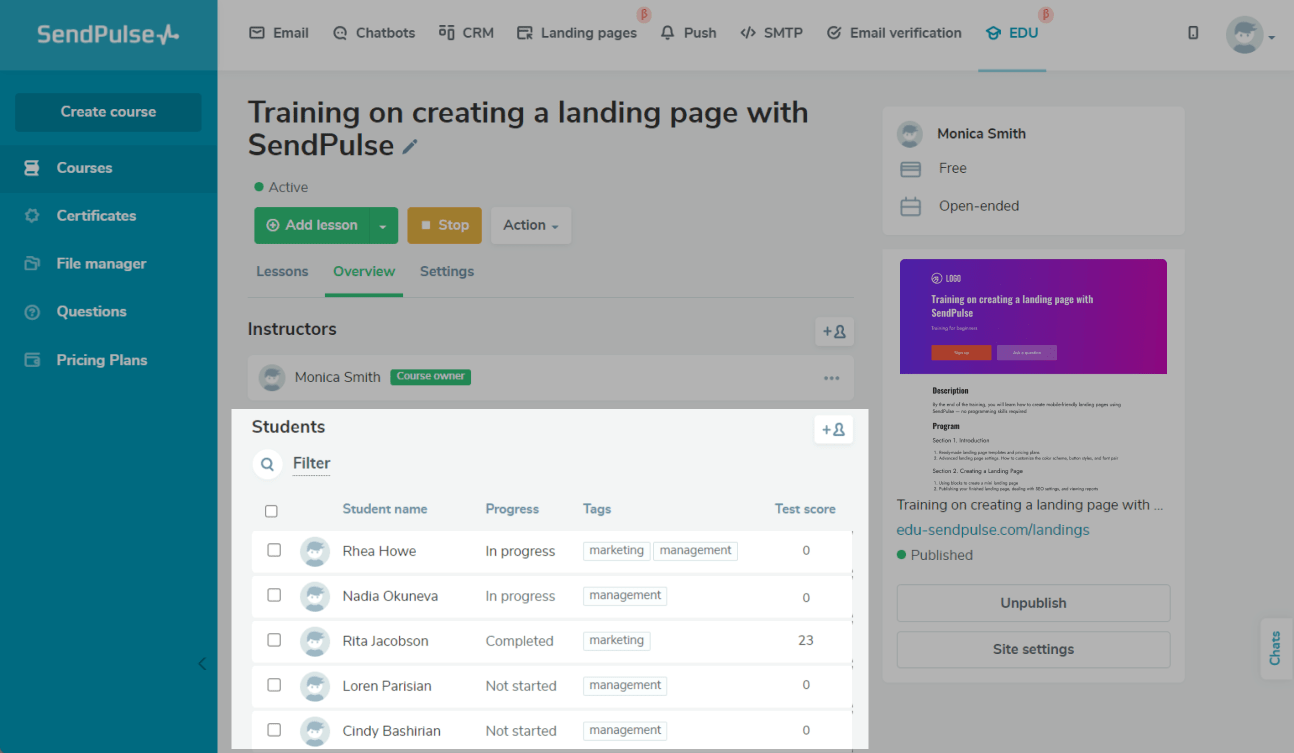Click add student icon in Students section
The height and width of the screenshot is (753, 1294).
point(834,430)
